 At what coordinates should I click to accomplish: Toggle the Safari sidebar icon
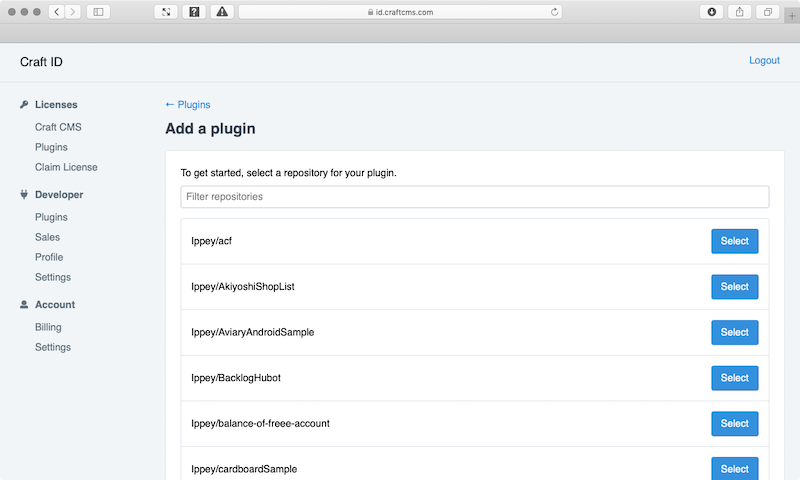point(98,12)
